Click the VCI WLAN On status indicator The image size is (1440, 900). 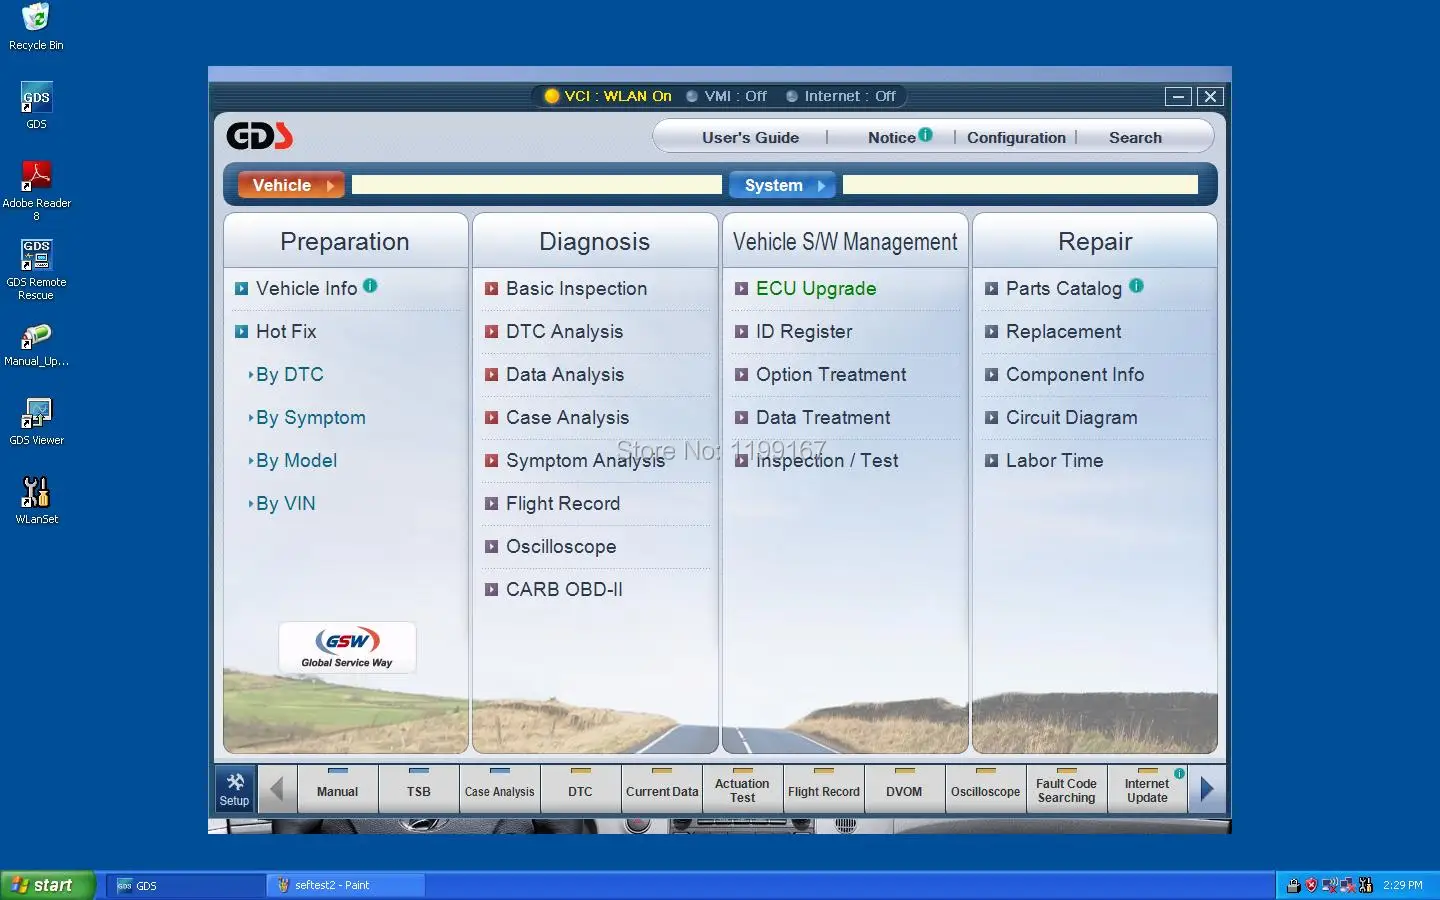coord(608,96)
